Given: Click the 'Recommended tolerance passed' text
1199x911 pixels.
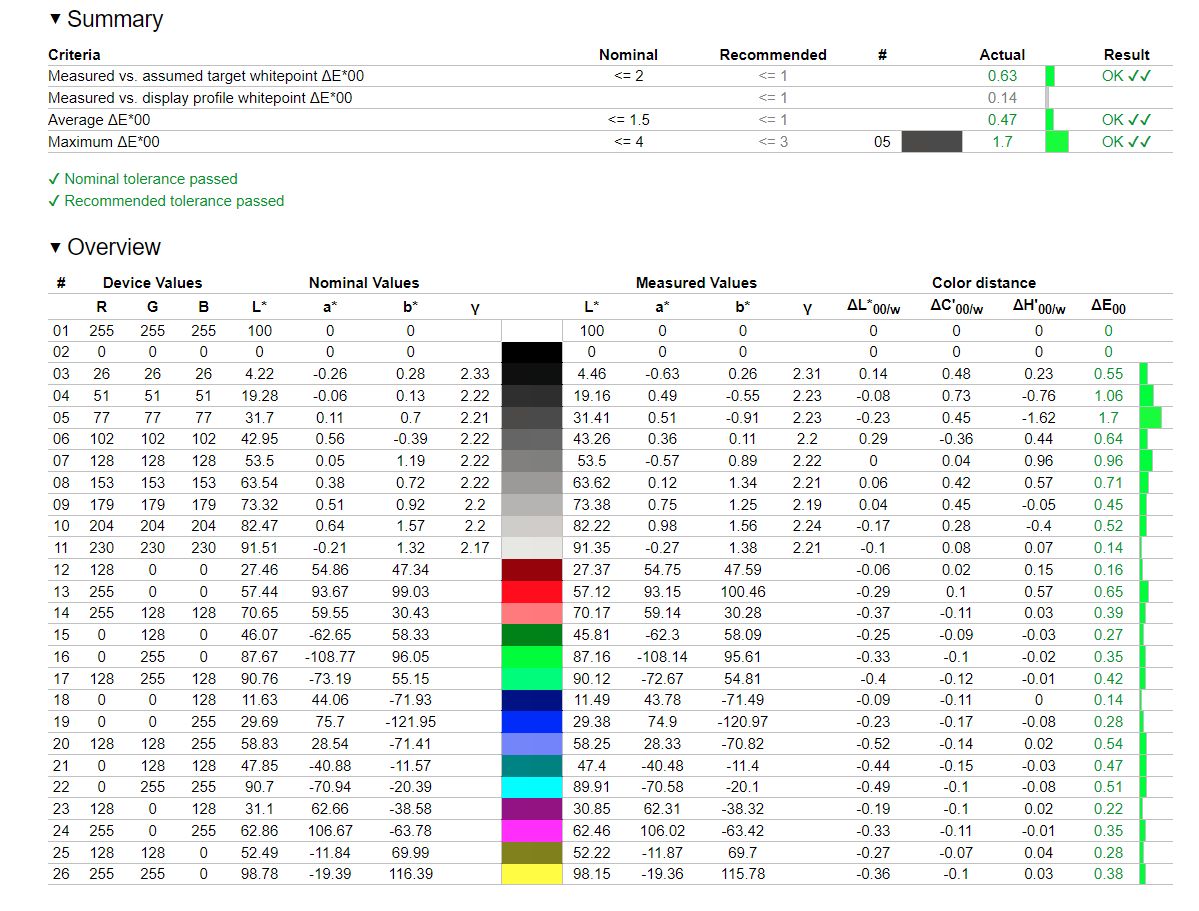Looking at the screenshot, I should [174, 201].
